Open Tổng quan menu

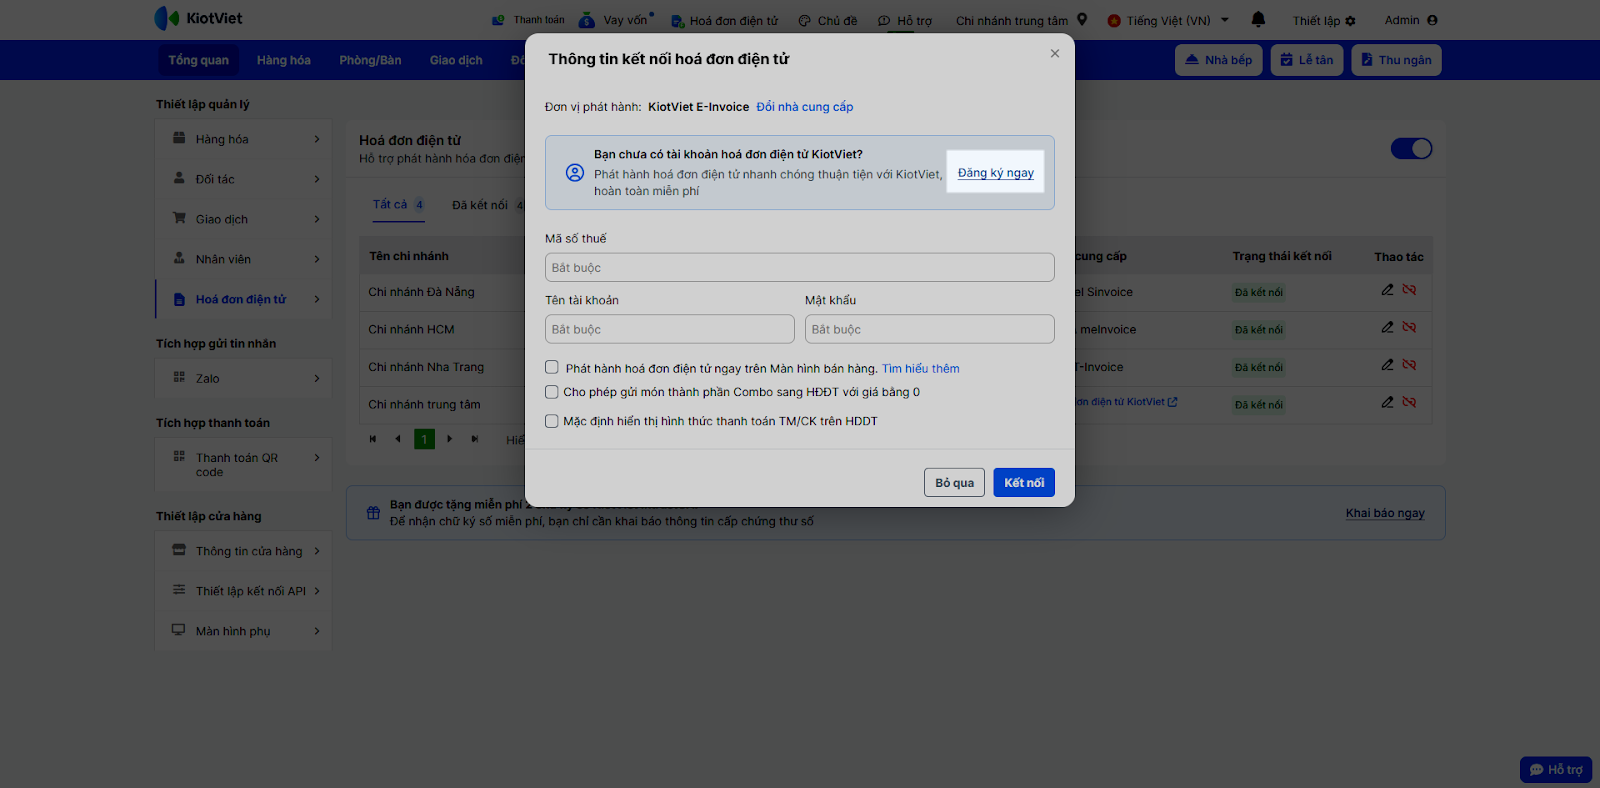point(198,60)
